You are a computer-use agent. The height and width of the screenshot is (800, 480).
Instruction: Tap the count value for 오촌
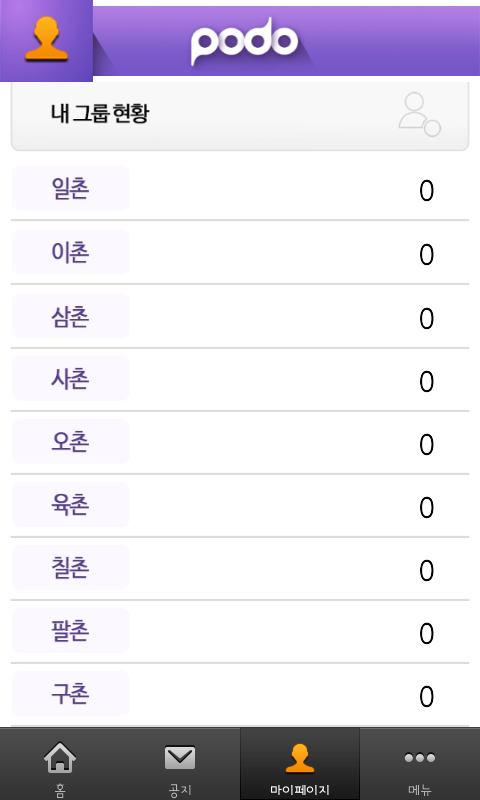click(426, 445)
